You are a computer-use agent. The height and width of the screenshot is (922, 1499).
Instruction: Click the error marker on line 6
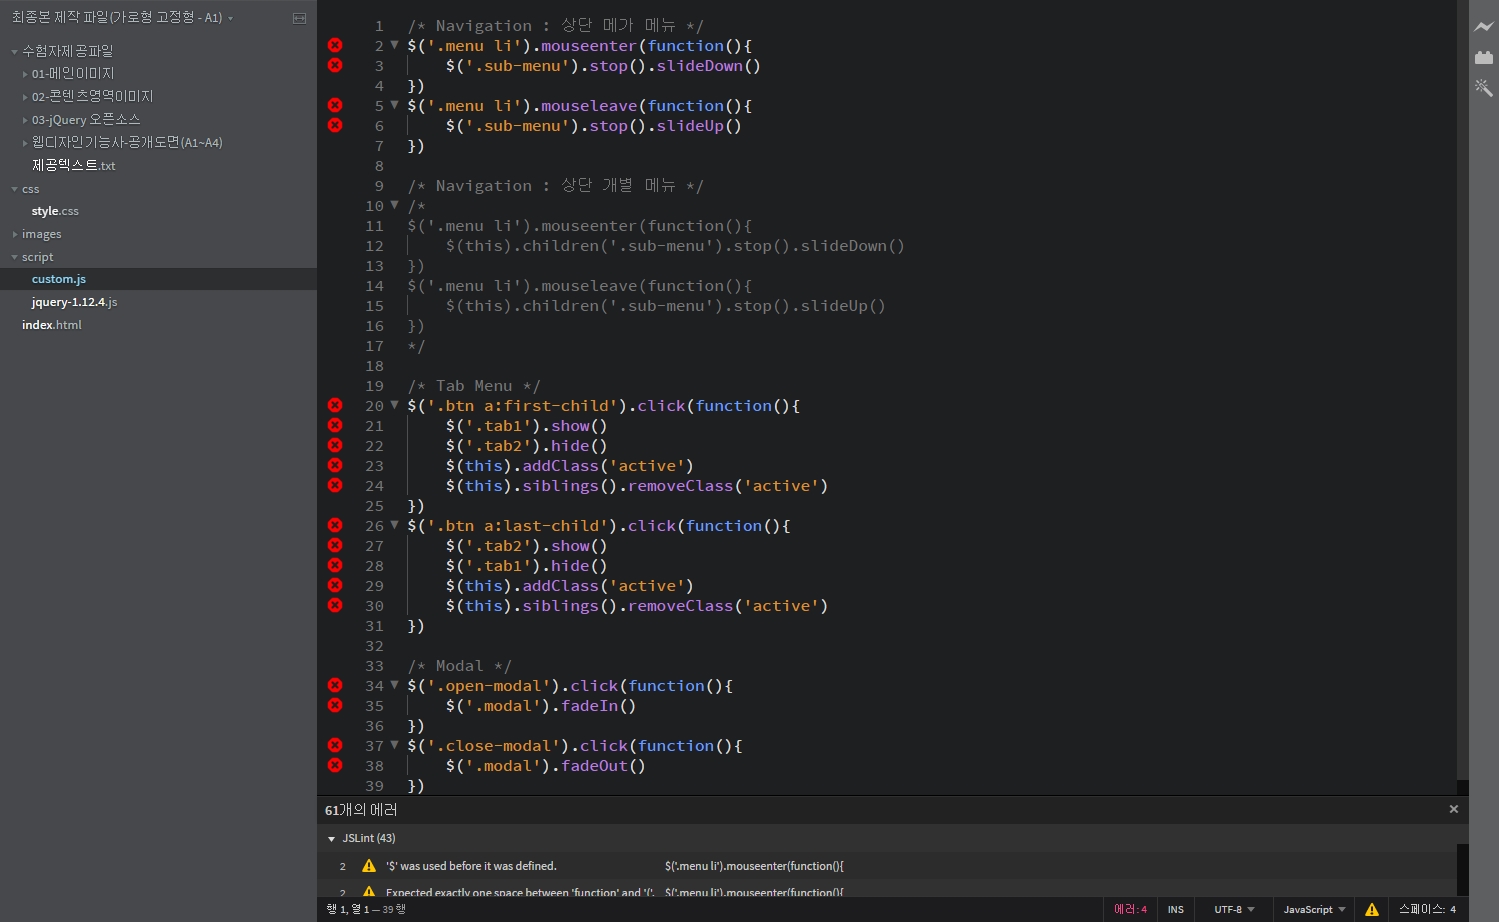pyautogui.click(x=335, y=125)
